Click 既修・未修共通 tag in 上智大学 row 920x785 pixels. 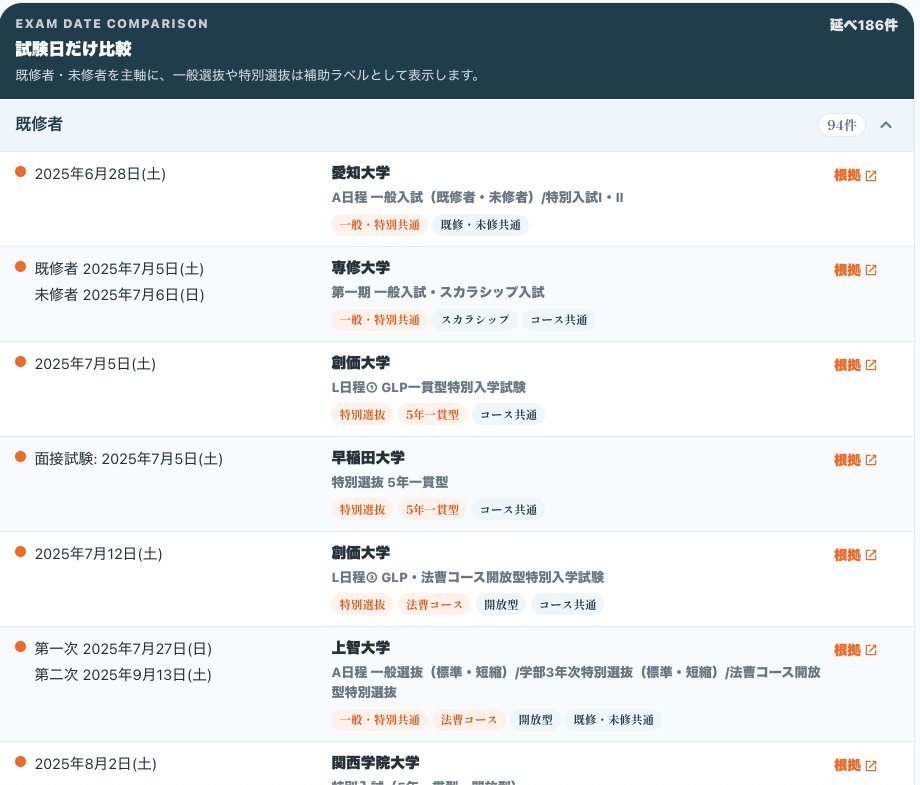tap(613, 720)
